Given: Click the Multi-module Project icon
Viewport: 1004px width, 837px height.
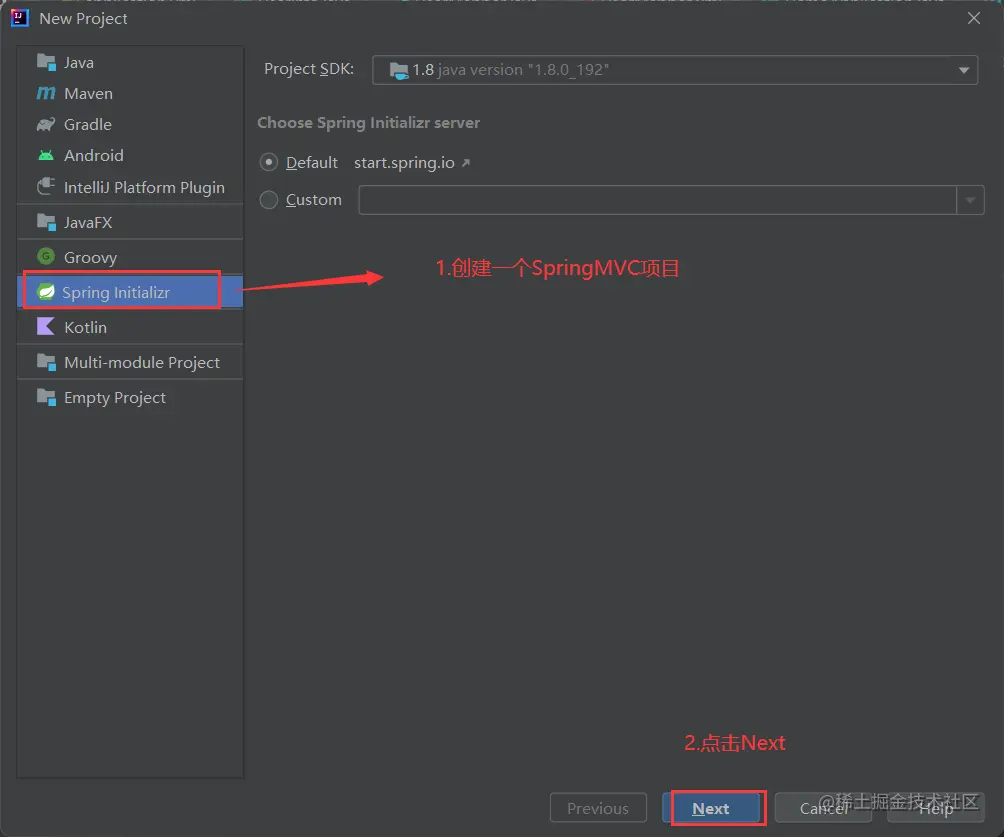Looking at the screenshot, I should [46, 362].
